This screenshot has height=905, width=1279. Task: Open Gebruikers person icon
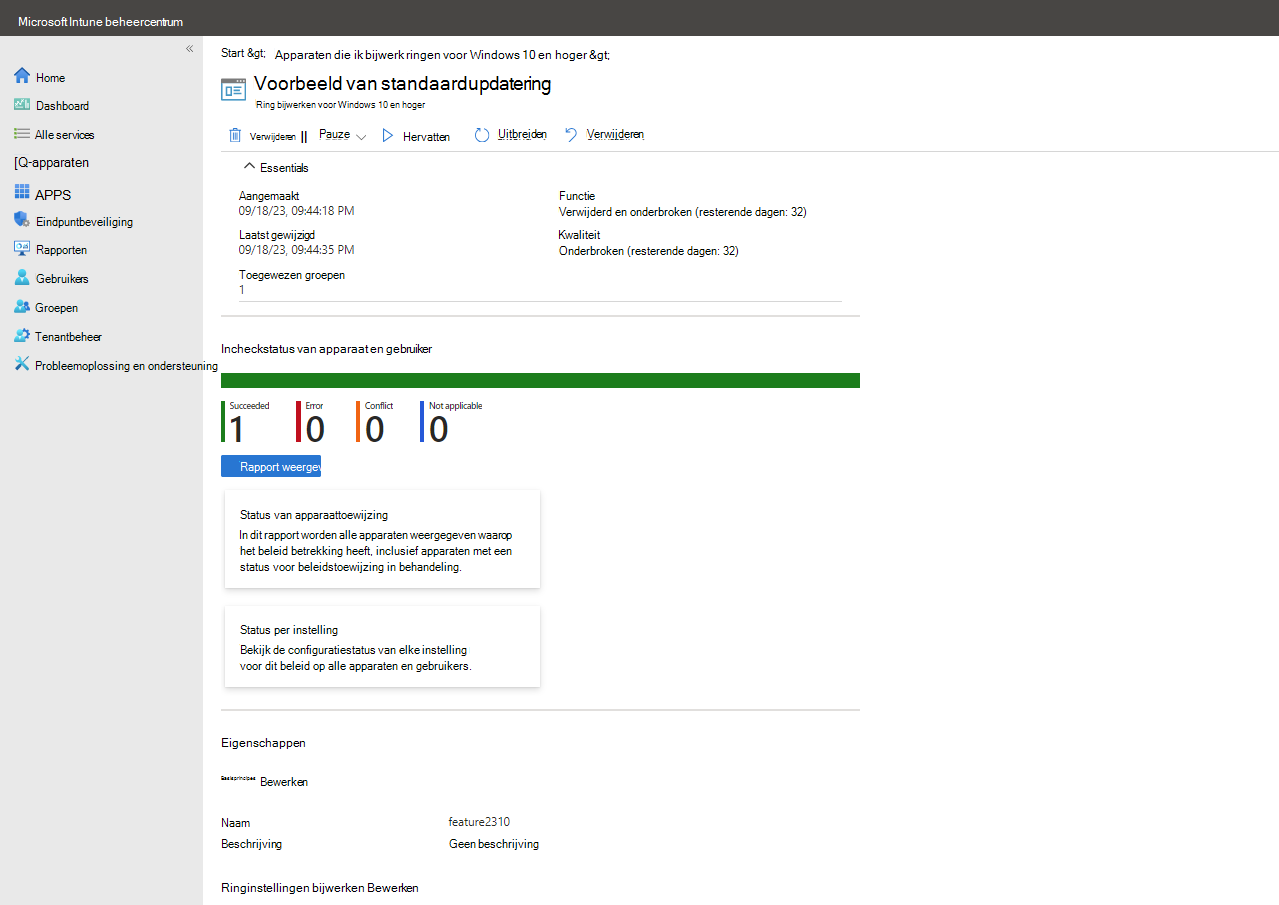pos(22,278)
